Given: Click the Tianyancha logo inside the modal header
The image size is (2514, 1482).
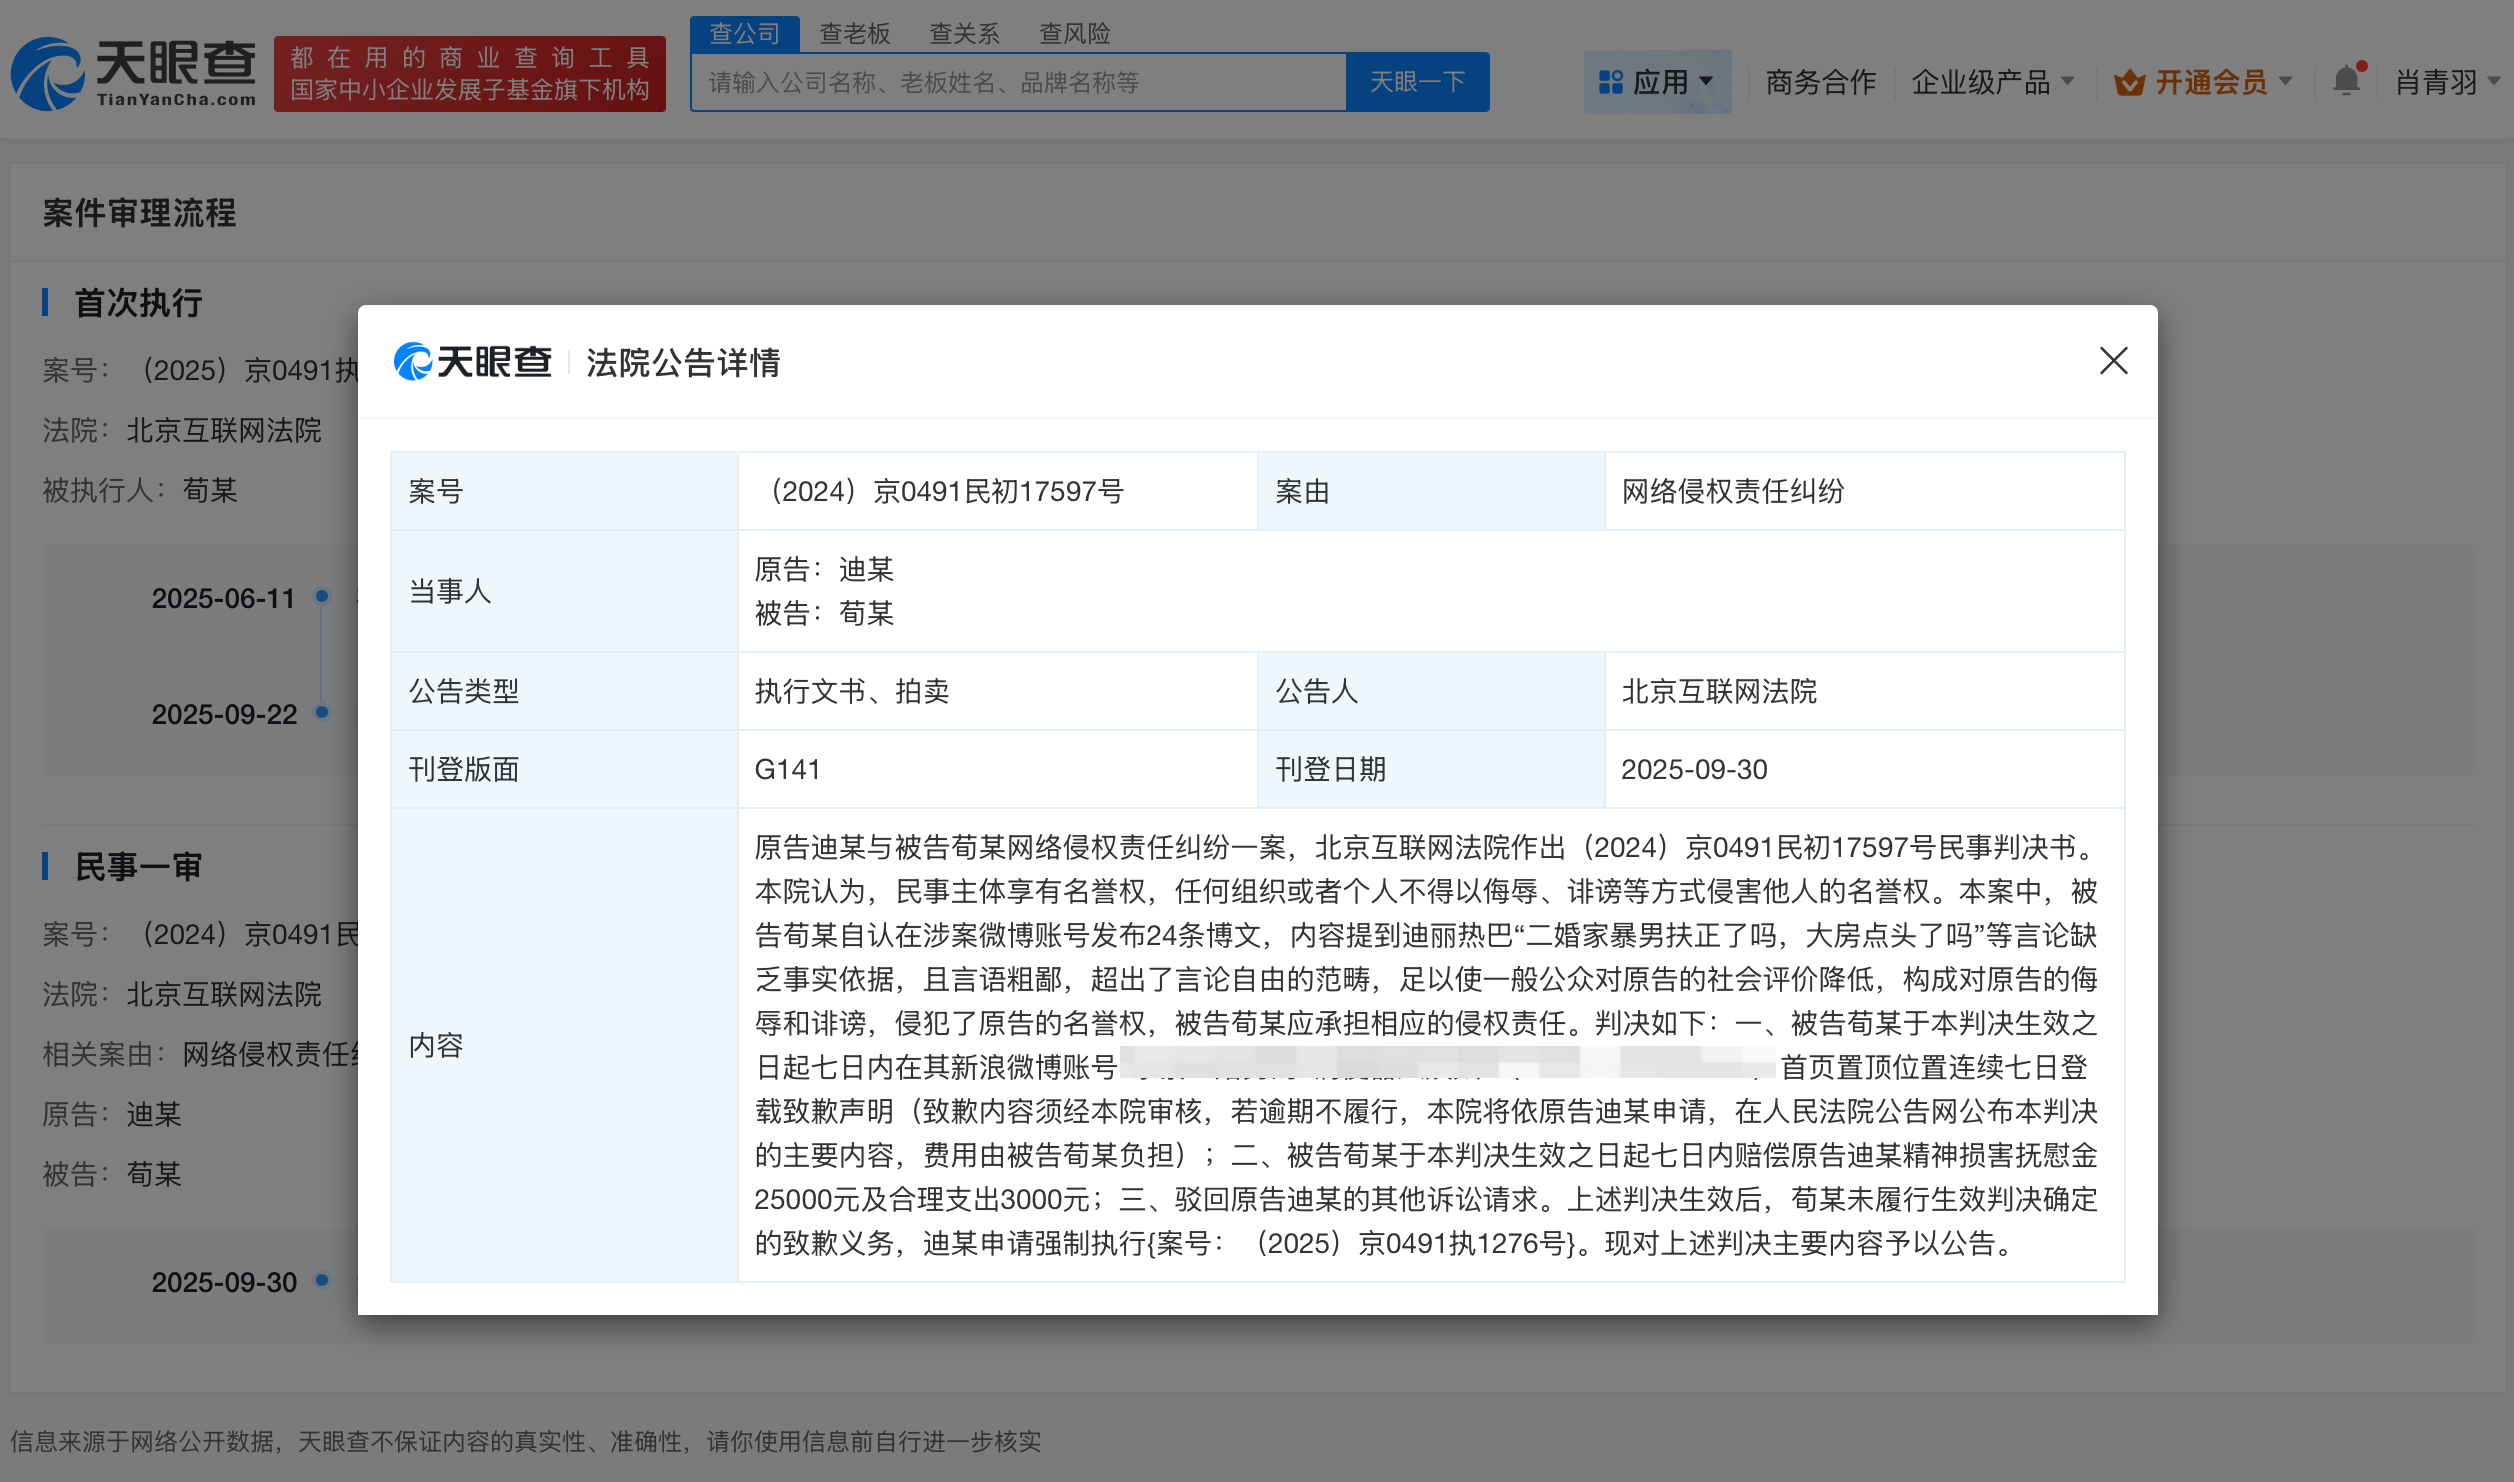Looking at the screenshot, I should [x=474, y=363].
